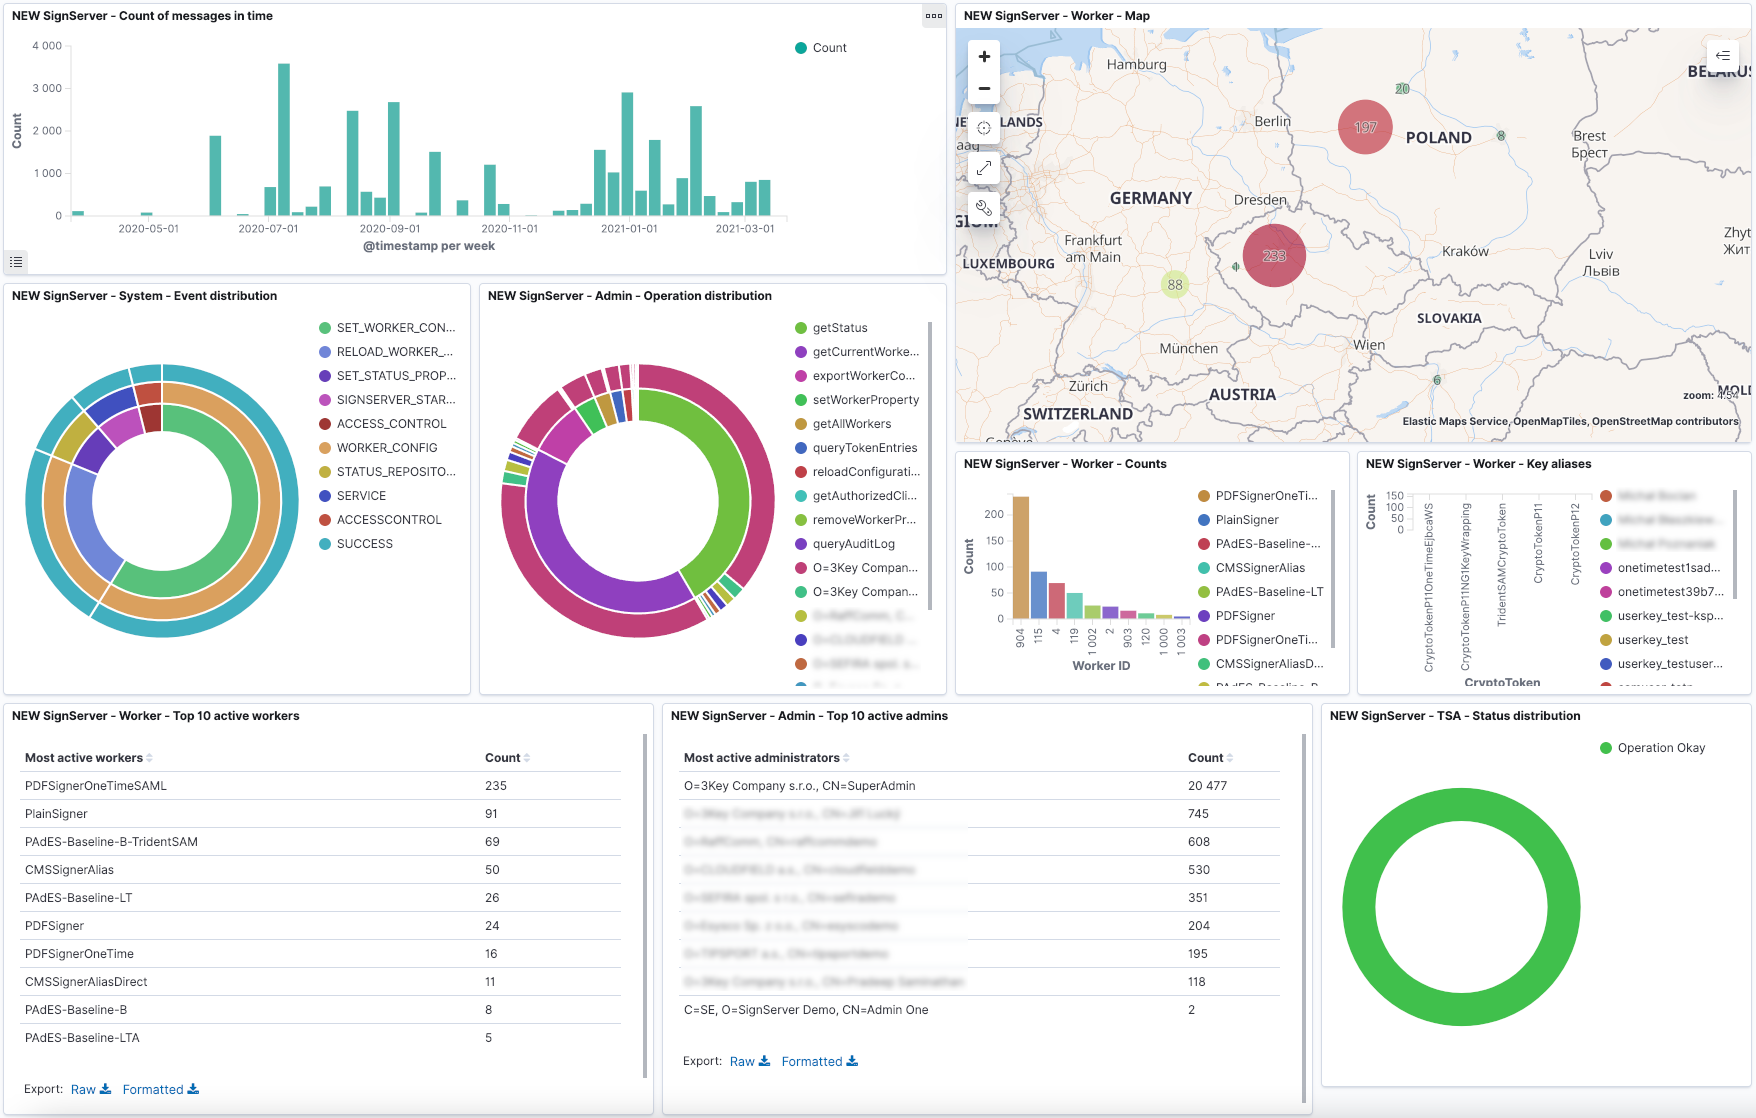Download Formatted export icon in admins table
Image resolution: width=1756 pixels, height=1118 pixels.
[852, 1061]
